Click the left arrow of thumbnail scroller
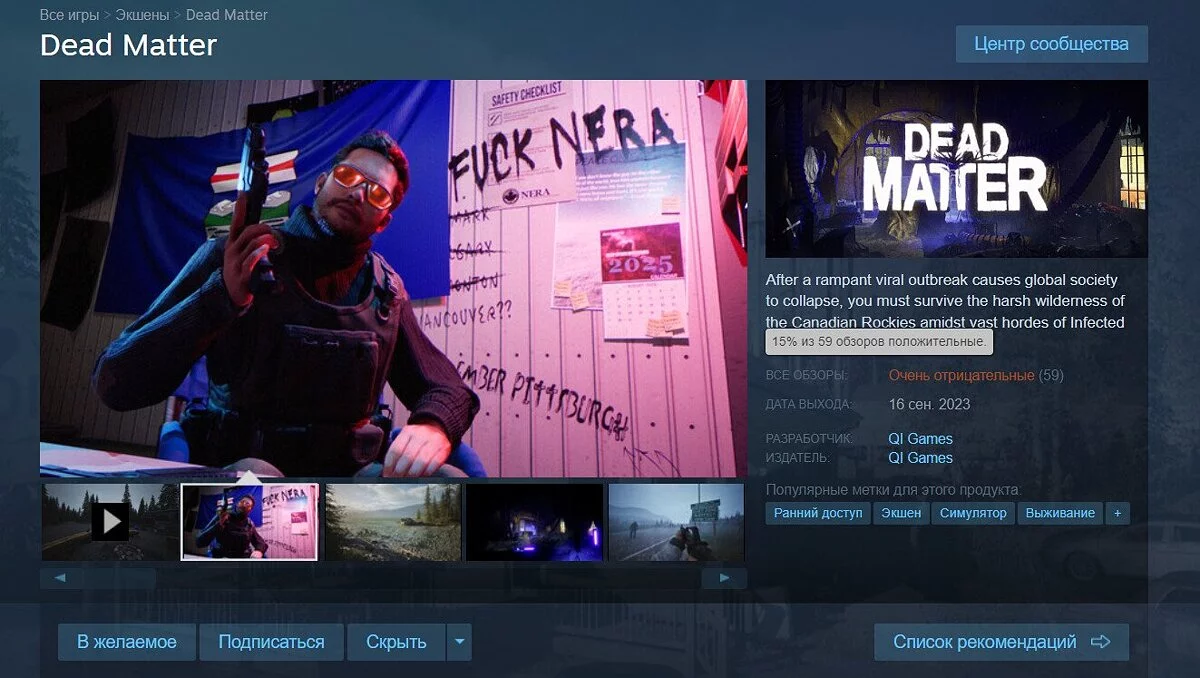 pos(61,578)
